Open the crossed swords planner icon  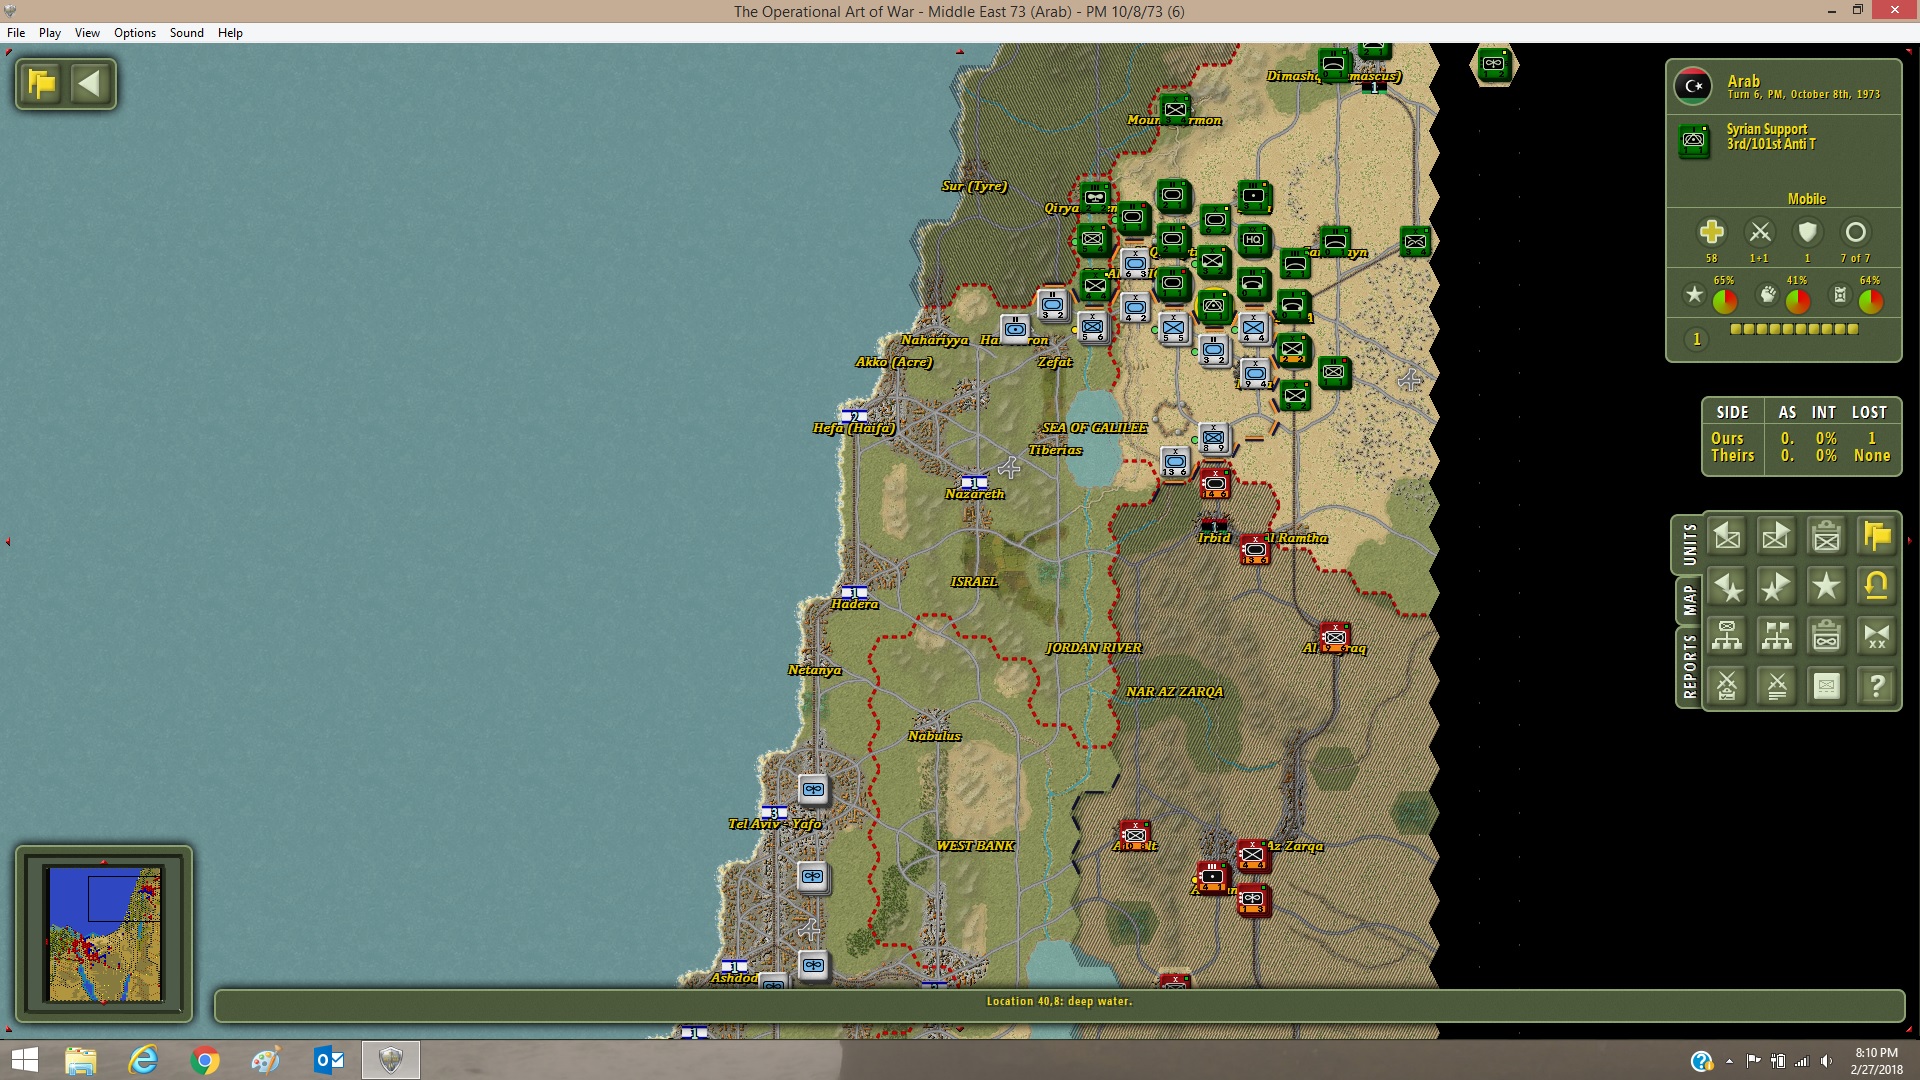click(1727, 686)
